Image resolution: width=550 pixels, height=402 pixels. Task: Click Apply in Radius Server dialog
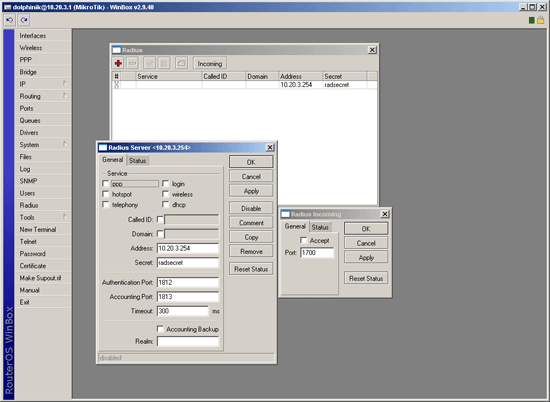coord(251,191)
